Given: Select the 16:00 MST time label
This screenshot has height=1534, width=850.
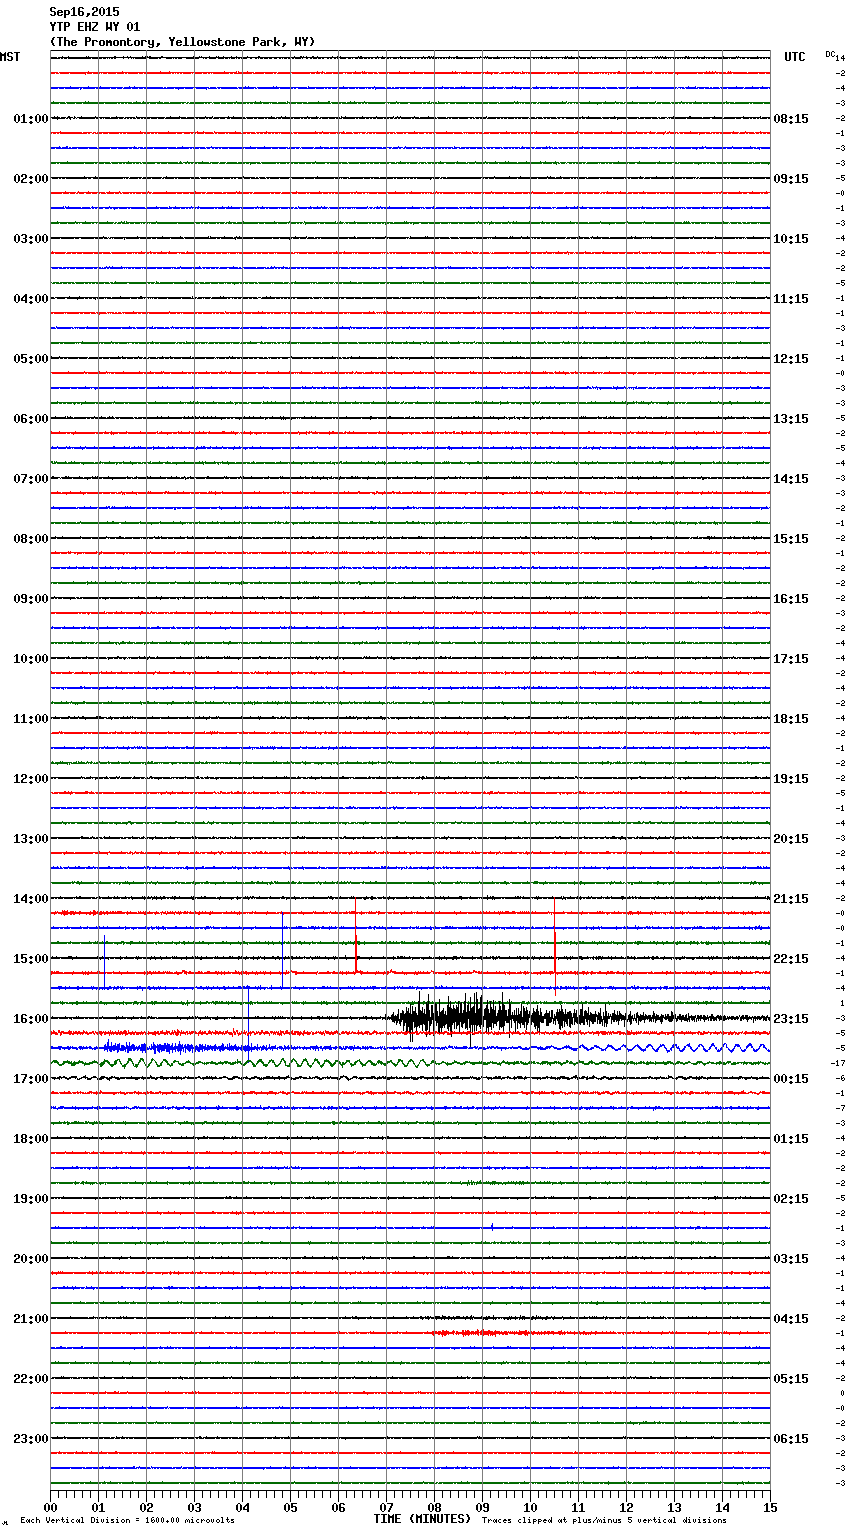Looking at the screenshot, I should (x=30, y=1019).
